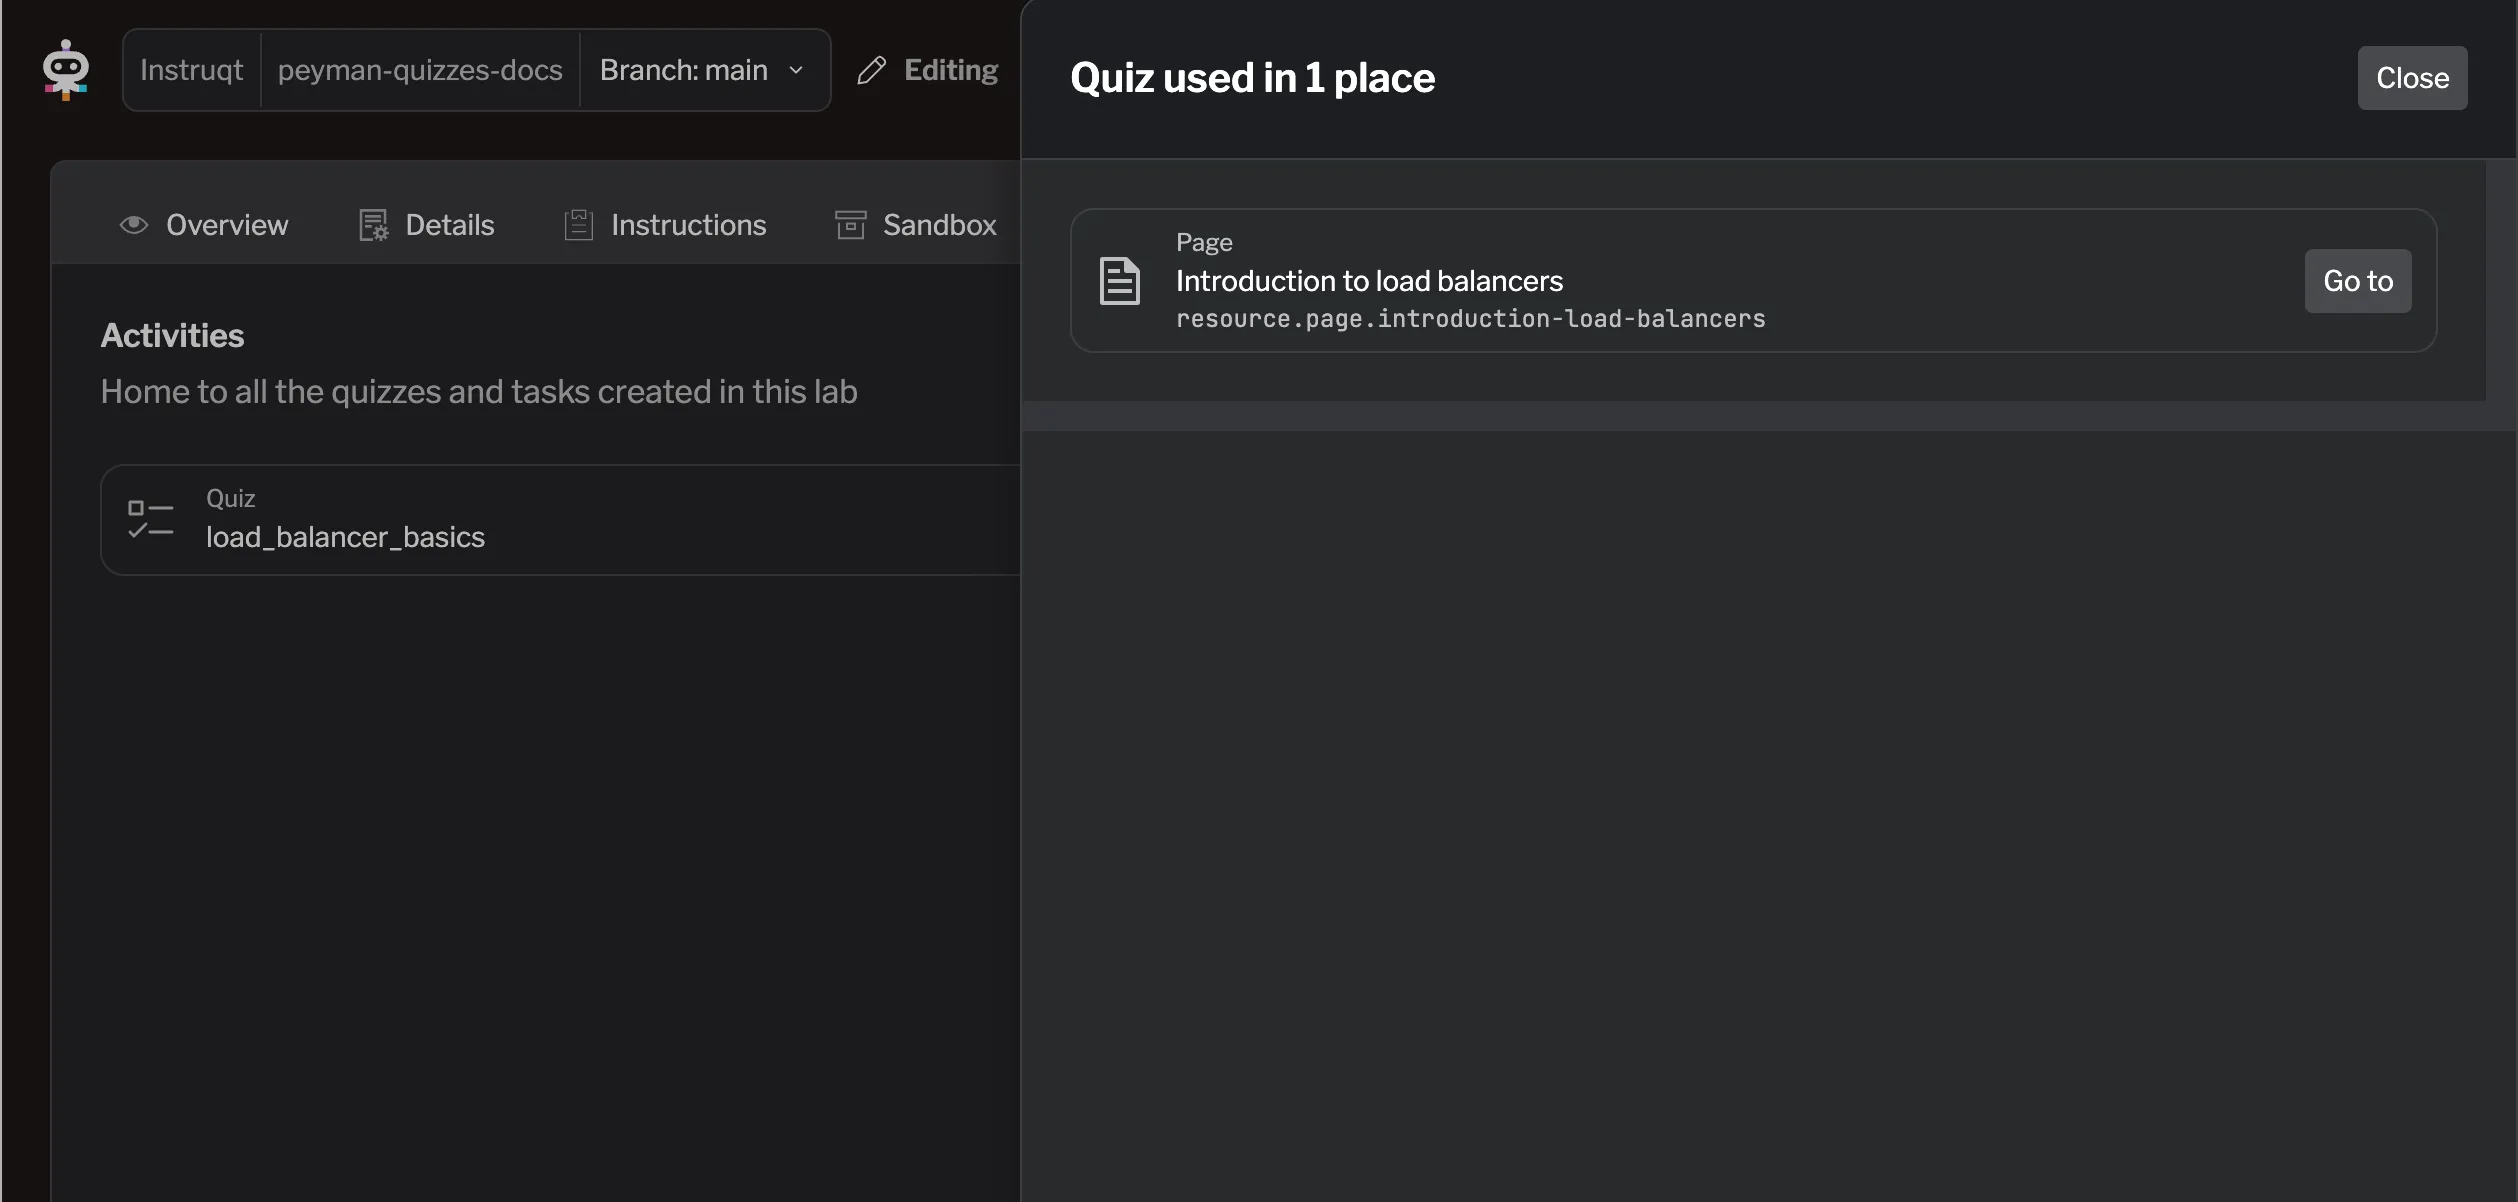The image size is (2518, 1202).
Task: Click the Instructions clipboard icon
Action: [x=577, y=224]
